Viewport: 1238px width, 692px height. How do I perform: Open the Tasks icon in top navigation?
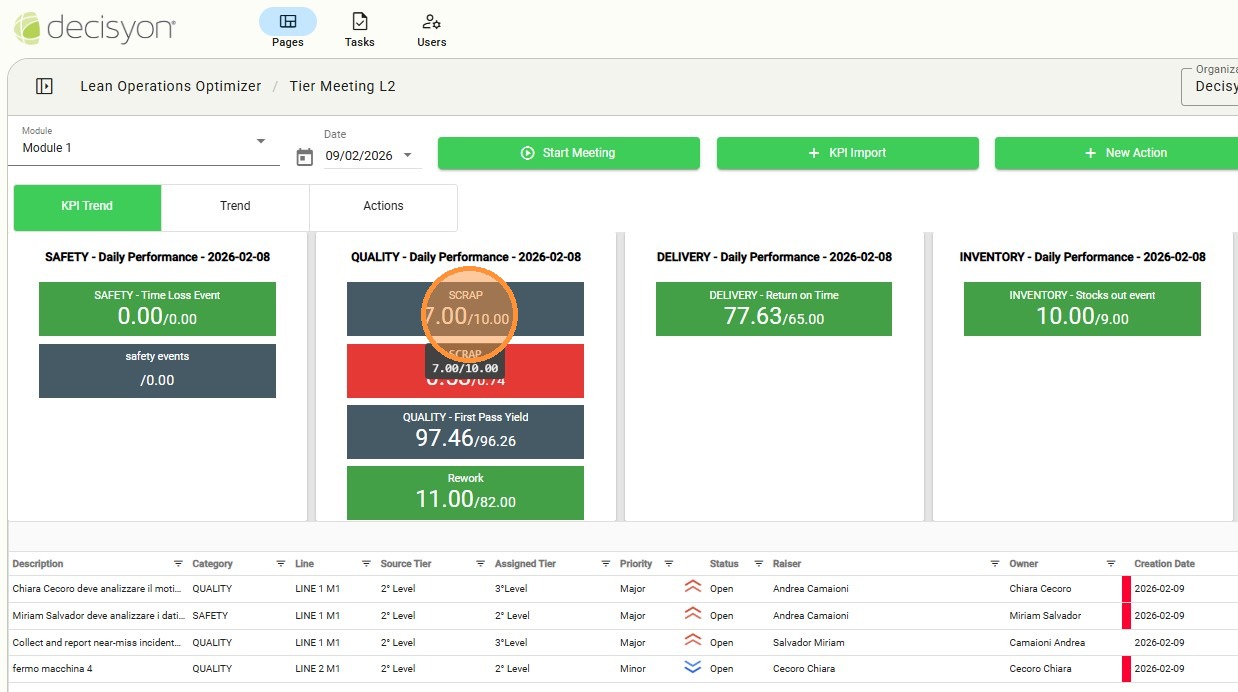[359, 22]
